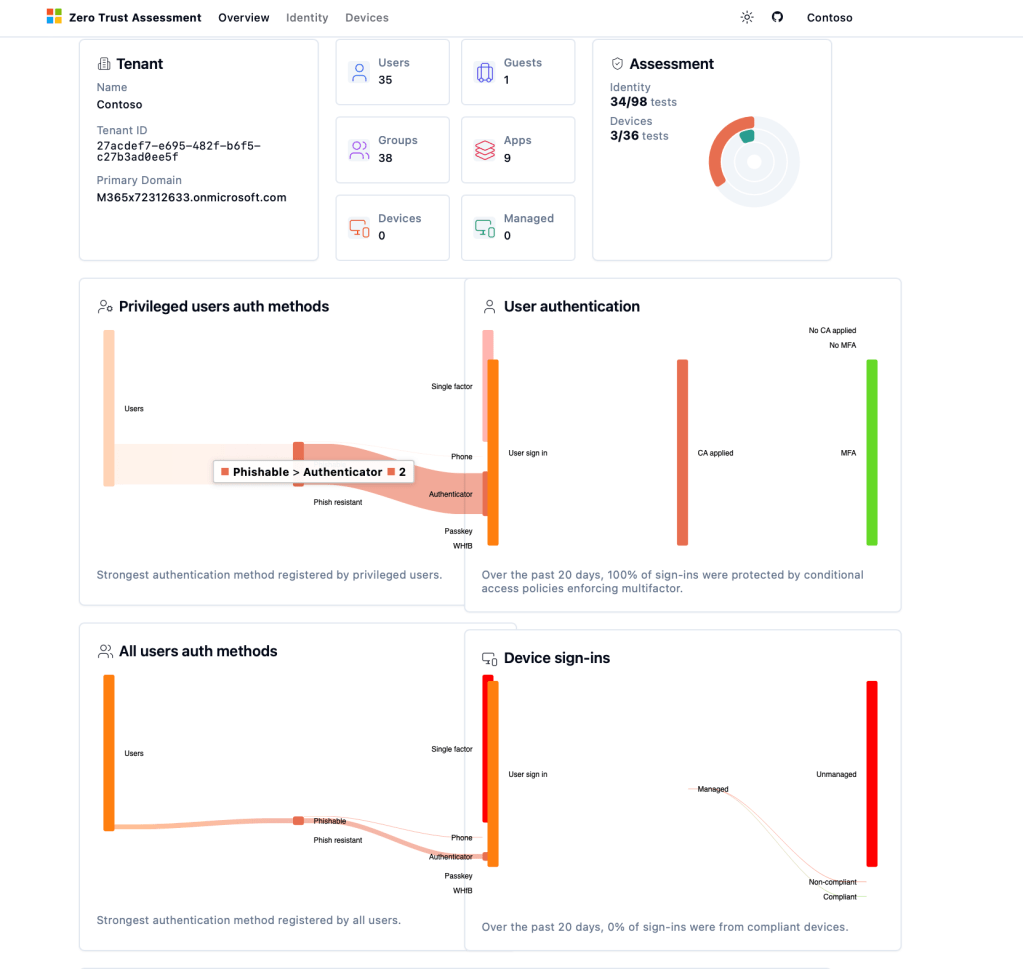Click the Managed devices icon

click(x=485, y=228)
